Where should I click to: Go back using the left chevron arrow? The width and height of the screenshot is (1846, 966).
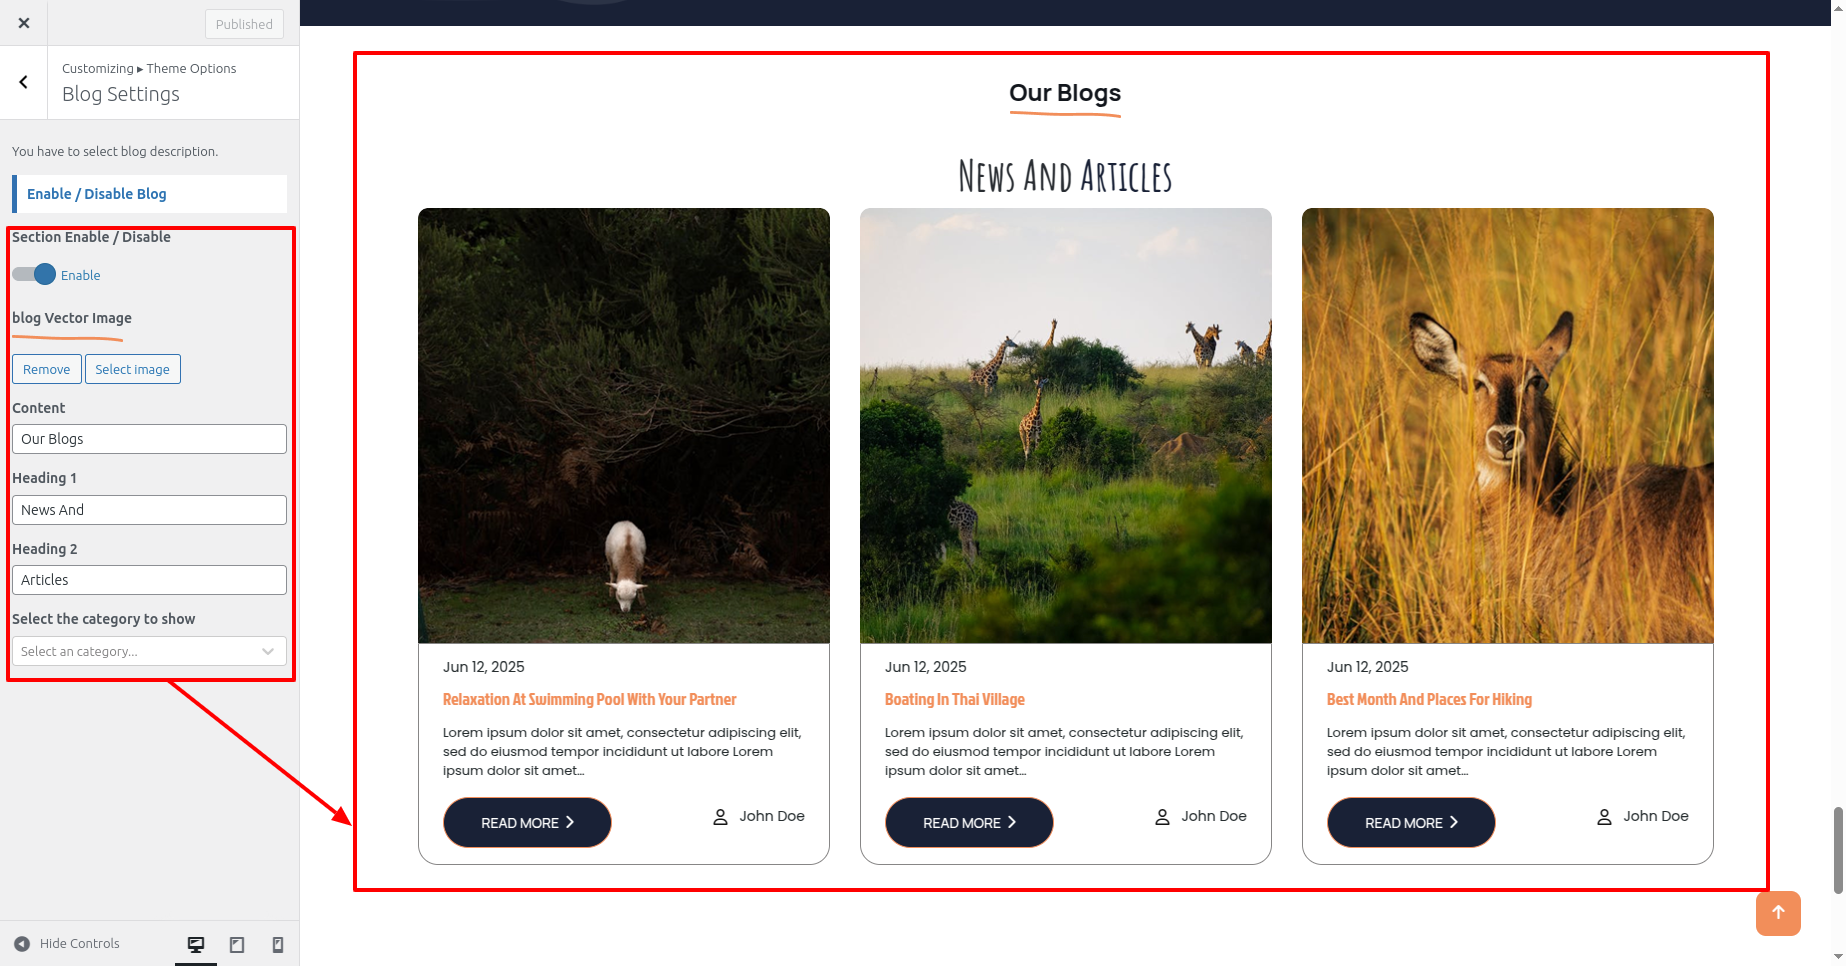click(24, 82)
